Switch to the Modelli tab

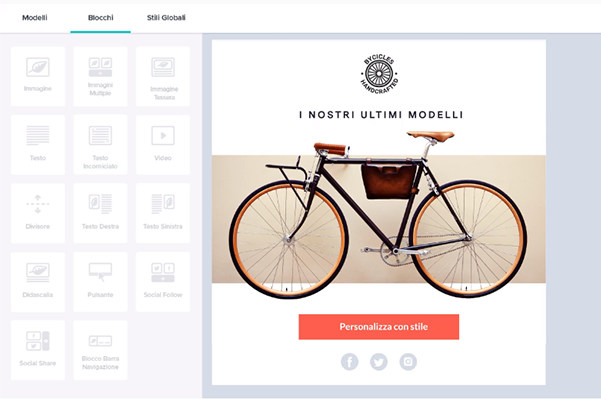[x=34, y=18]
